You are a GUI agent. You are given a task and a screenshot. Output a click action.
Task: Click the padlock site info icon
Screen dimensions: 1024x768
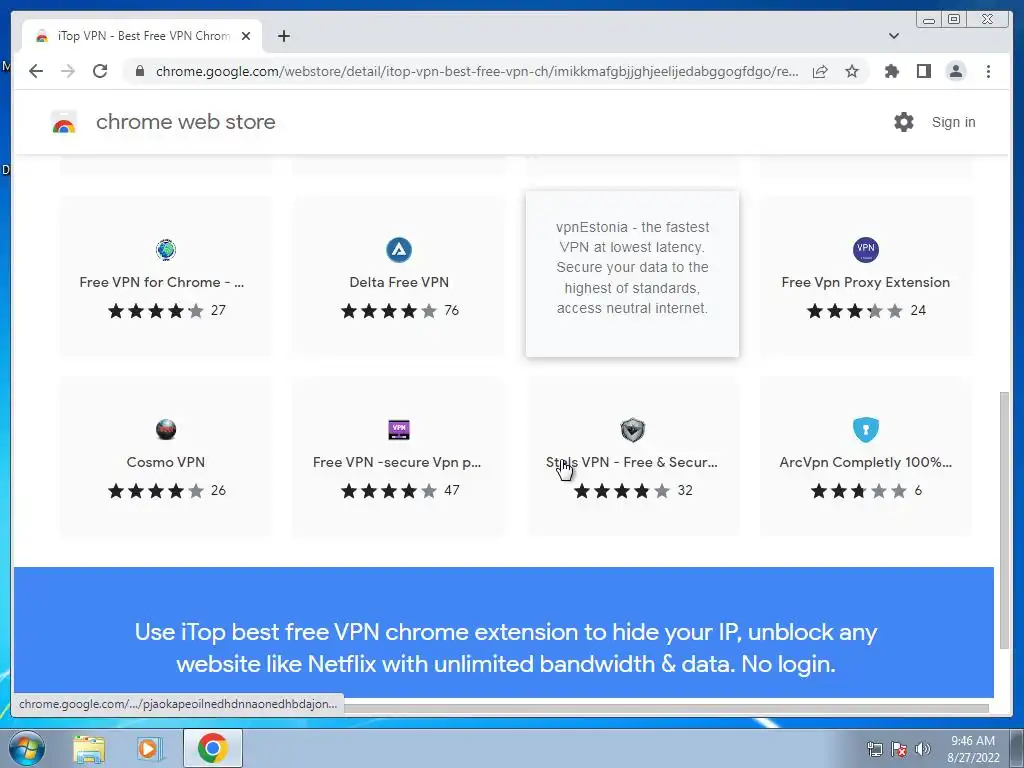(x=139, y=71)
